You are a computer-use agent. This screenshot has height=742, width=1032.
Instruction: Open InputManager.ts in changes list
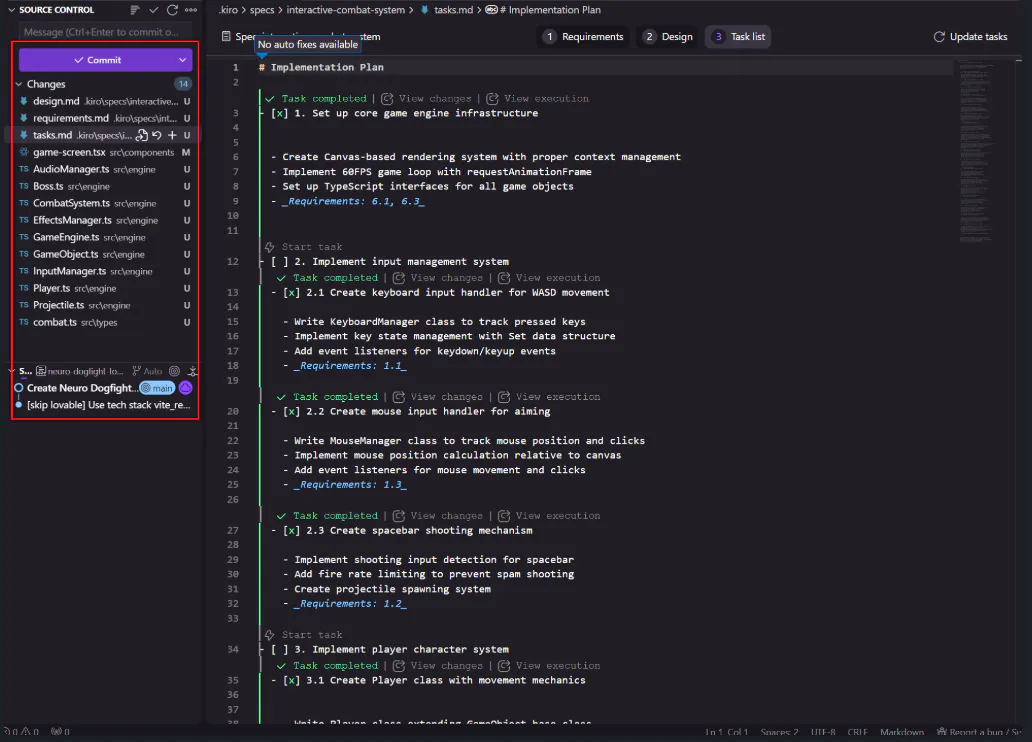point(103,271)
